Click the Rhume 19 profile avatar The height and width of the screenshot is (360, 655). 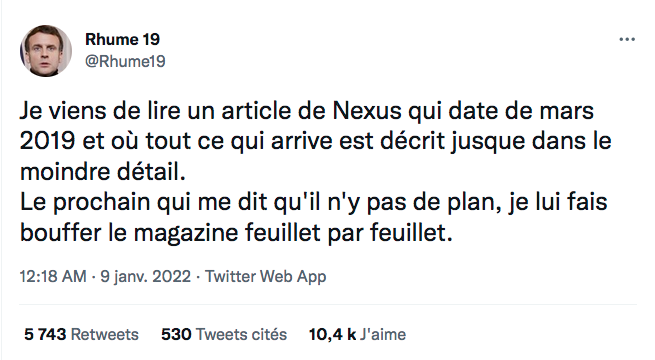point(46,51)
